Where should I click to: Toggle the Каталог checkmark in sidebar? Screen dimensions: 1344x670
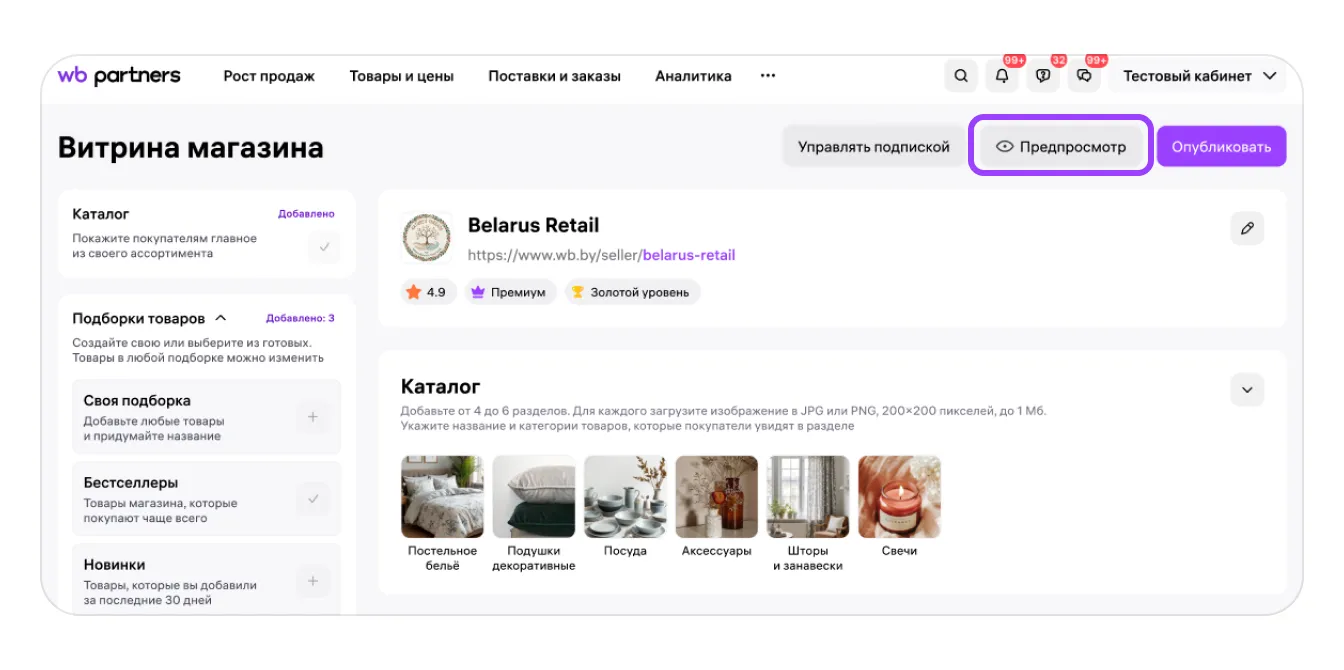(x=323, y=246)
